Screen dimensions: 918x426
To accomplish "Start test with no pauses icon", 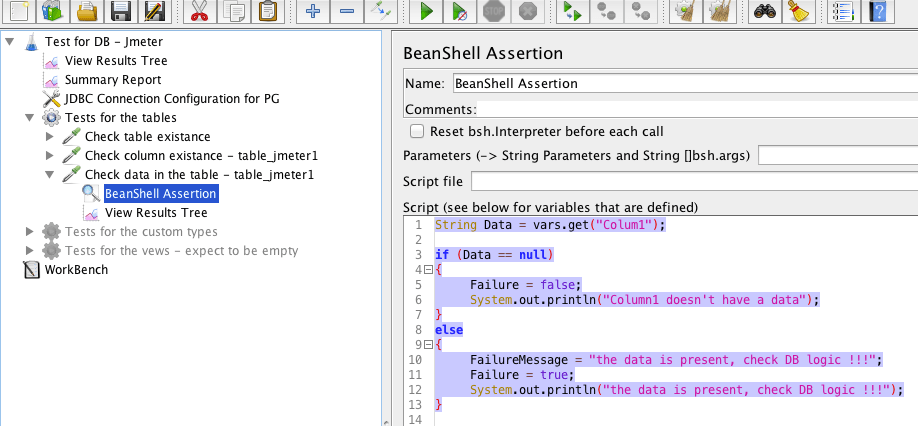I will pyautogui.click(x=460, y=11).
